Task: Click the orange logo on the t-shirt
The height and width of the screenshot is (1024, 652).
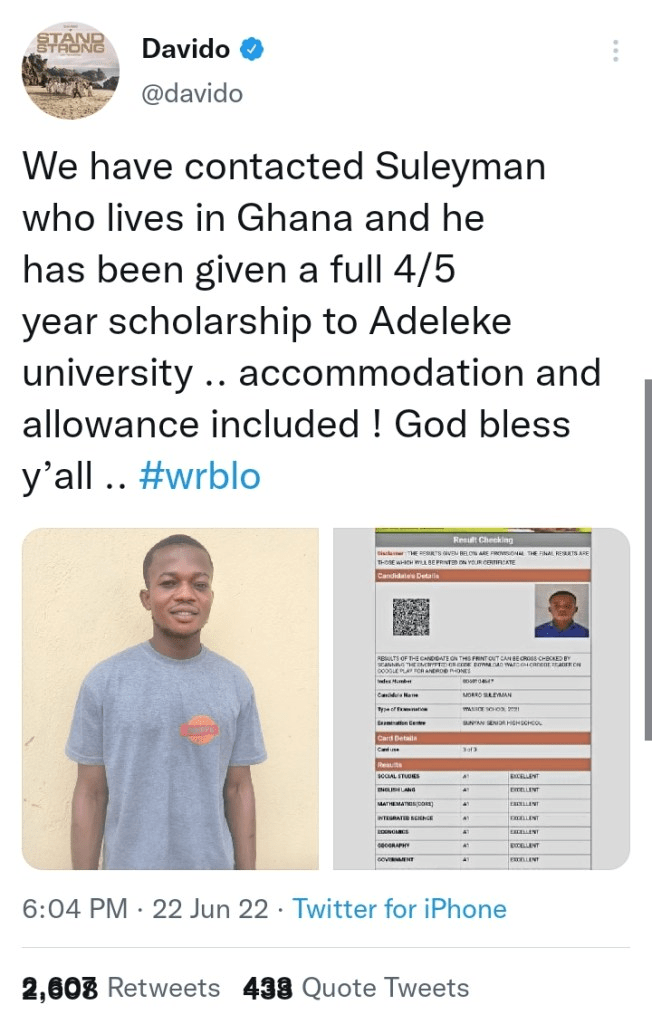Action: coord(197,729)
